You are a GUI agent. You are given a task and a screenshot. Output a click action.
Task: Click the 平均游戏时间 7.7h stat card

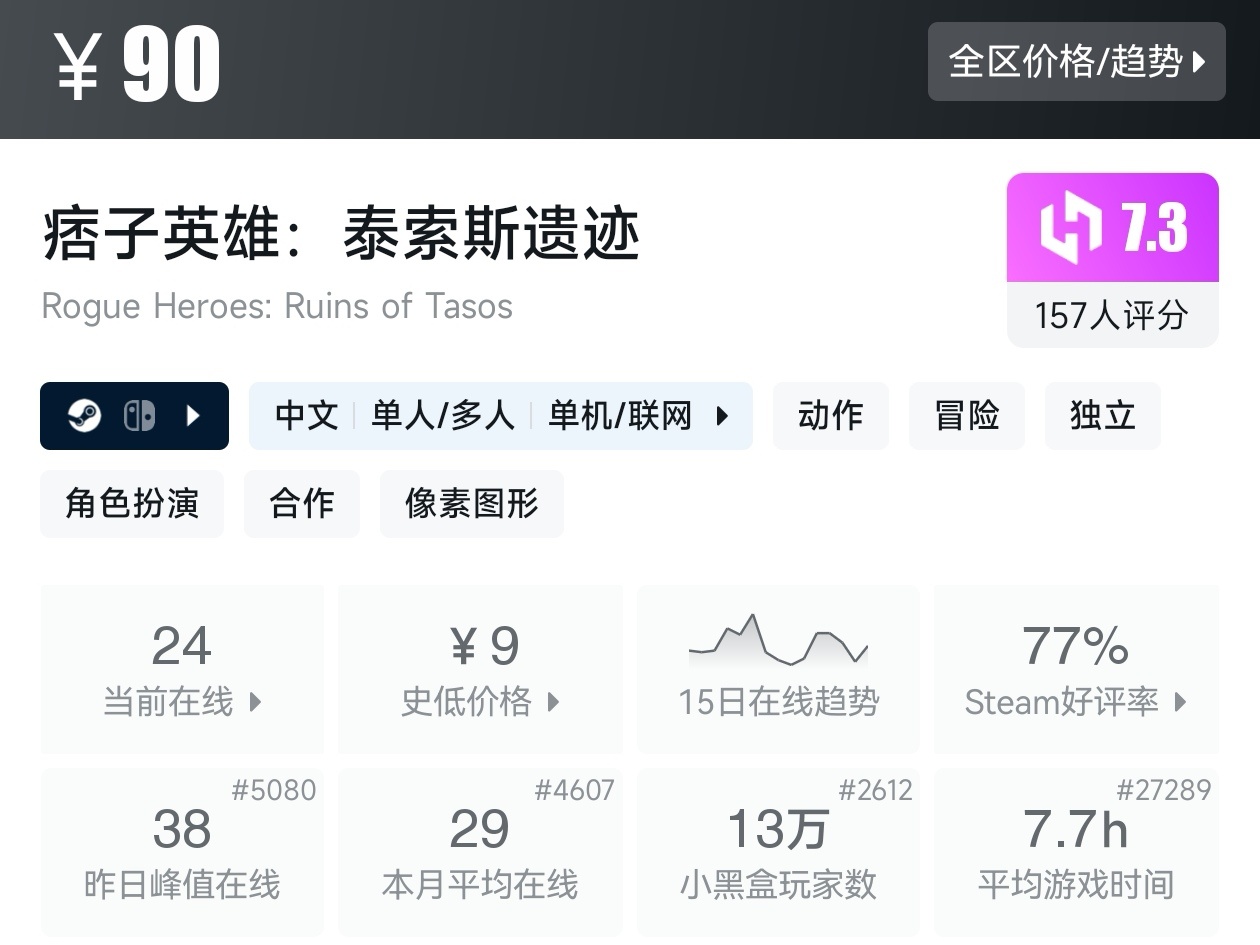(x=1076, y=851)
